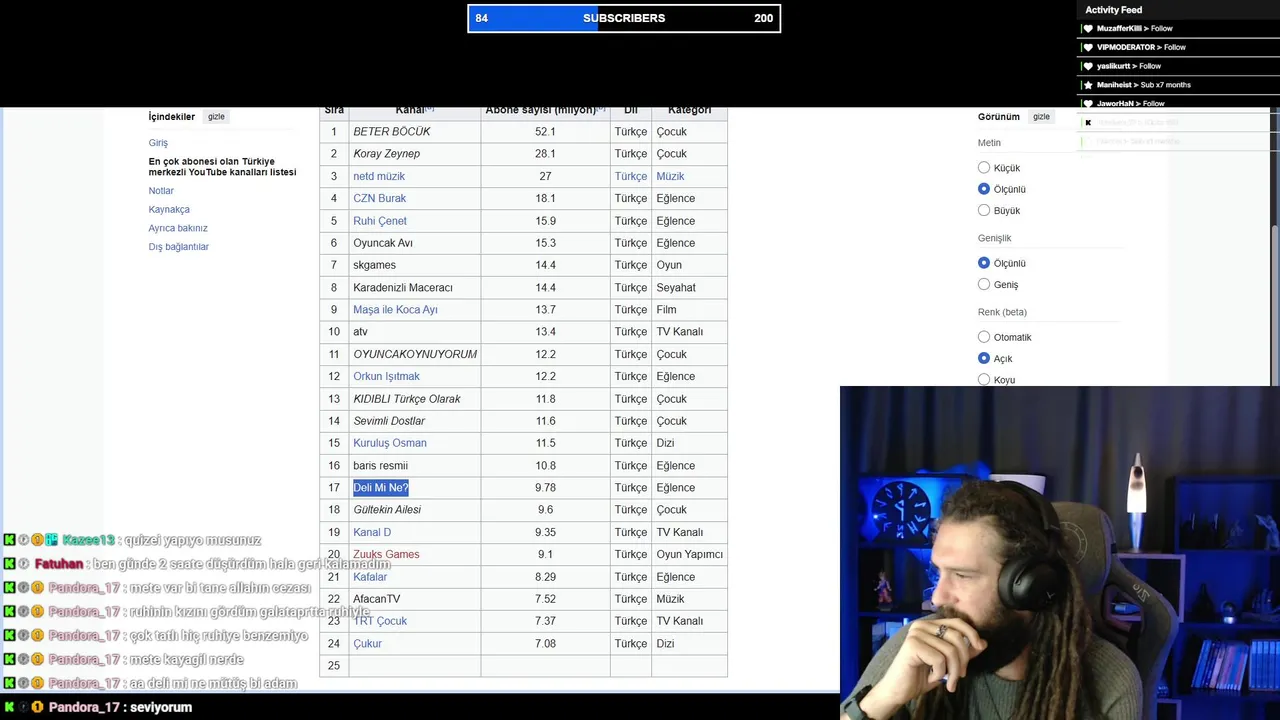Screen dimensions: 1280x720
Task: Click Koray Zeynep channel name
Action: click(x=386, y=154)
